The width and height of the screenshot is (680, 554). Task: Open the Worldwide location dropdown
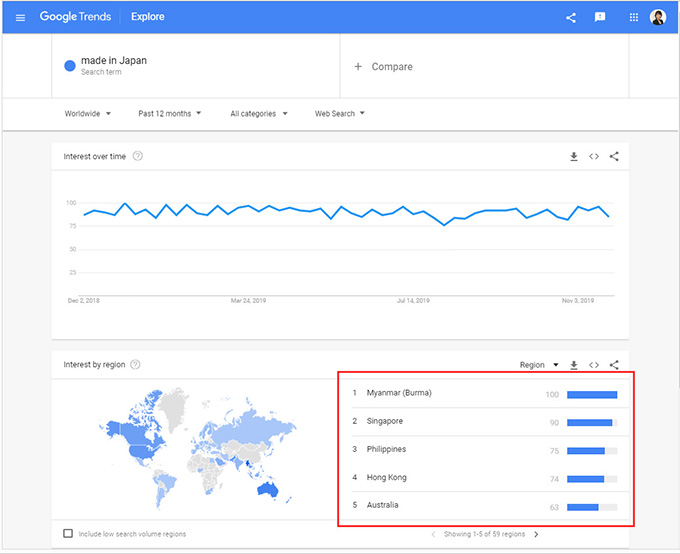point(88,114)
